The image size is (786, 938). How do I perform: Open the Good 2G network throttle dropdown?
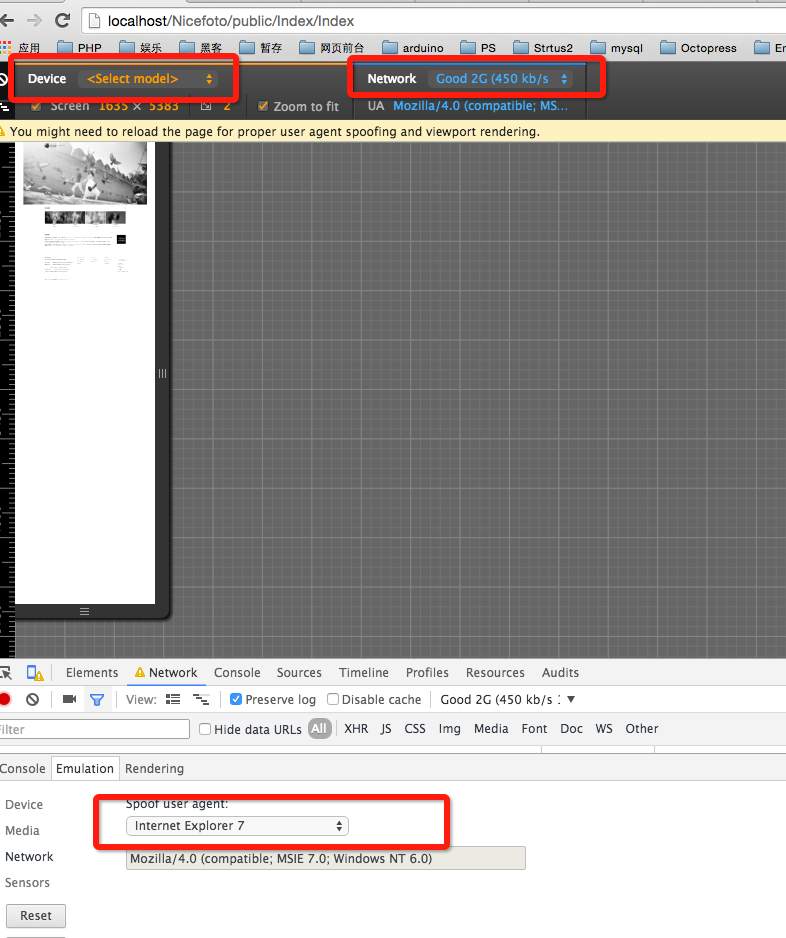click(x=502, y=79)
